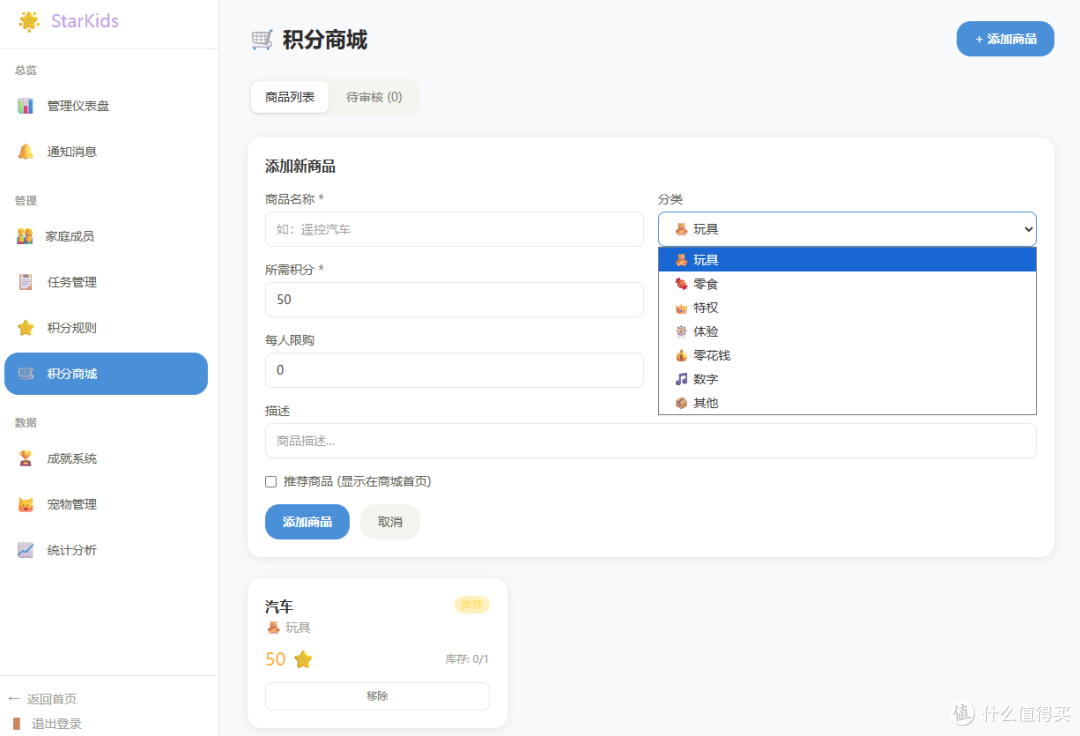The width and height of the screenshot is (1080, 736).
Task: Focus the 商品名称 input field
Action: (454, 229)
